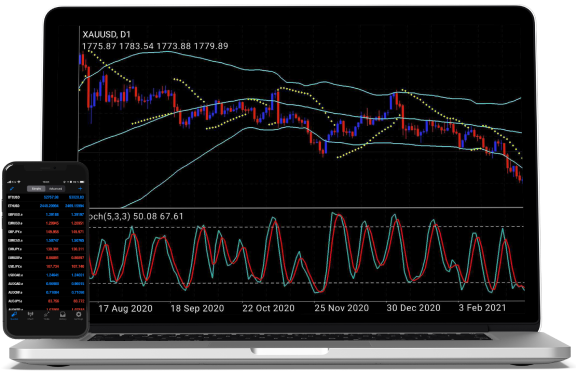The image size is (576, 378).
Task: Switch quotes list to Advanced view
Action: tap(55, 189)
